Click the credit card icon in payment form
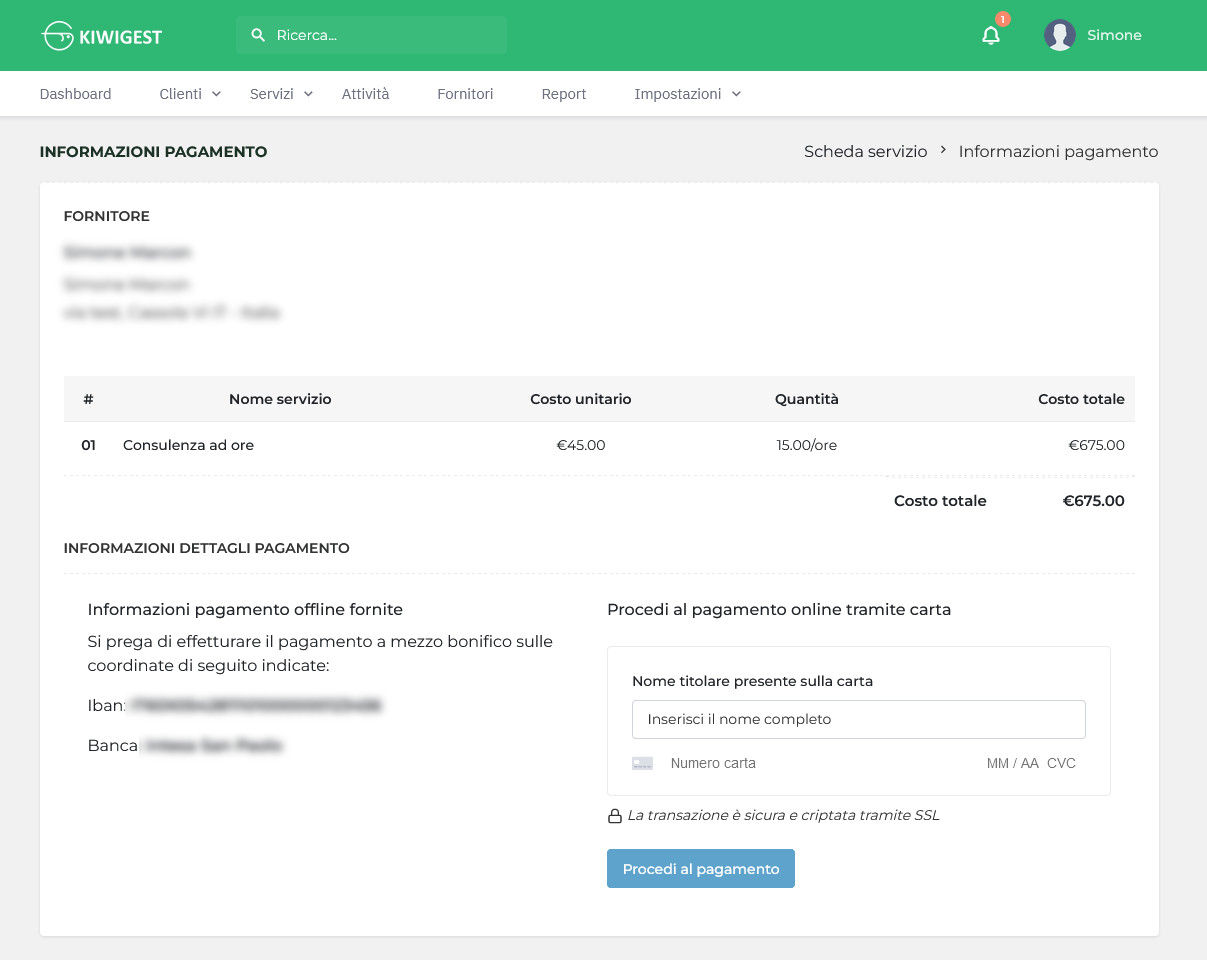1207x963 pixels. 642,763
